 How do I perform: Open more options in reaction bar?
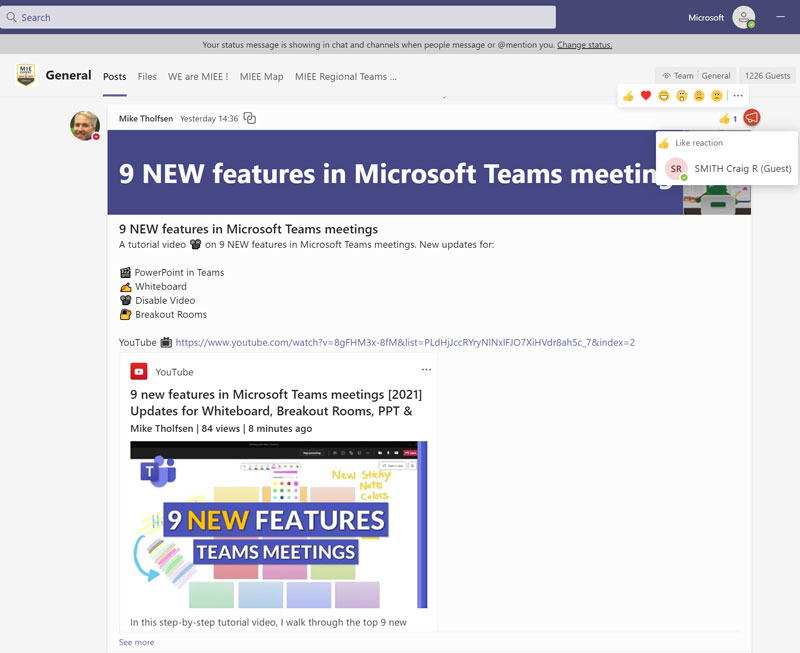738,95
